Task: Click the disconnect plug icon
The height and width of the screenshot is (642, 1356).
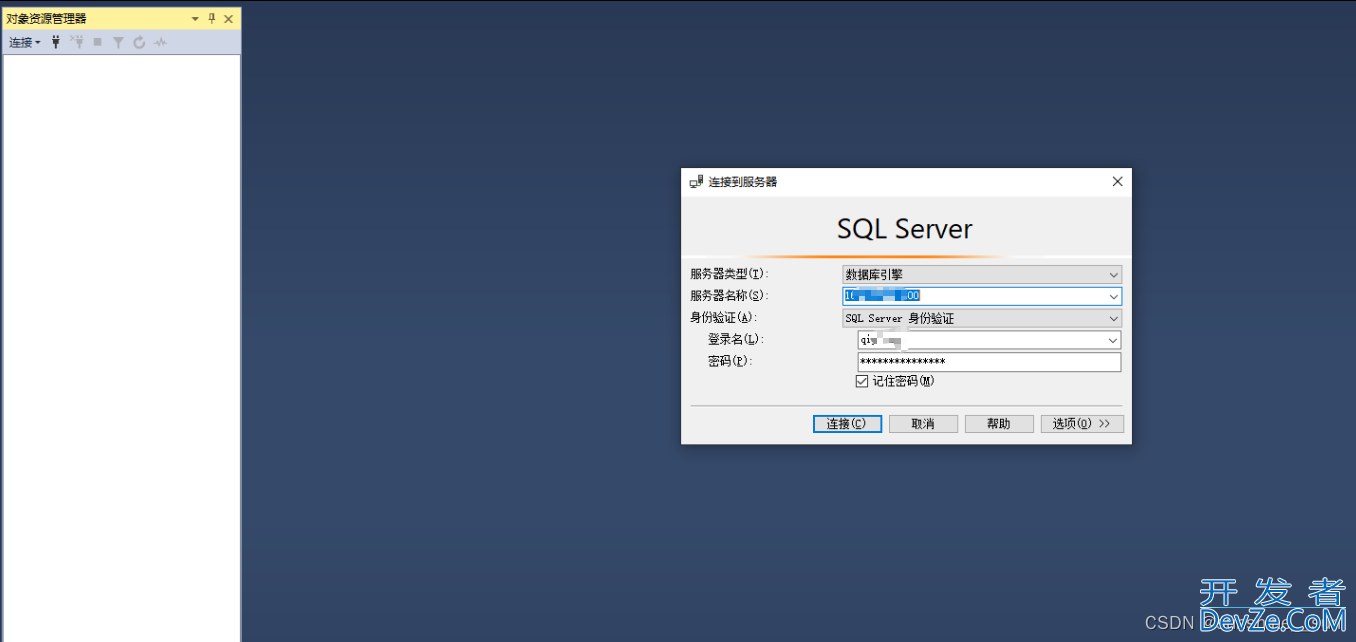Action: click(x=76, y=42)
